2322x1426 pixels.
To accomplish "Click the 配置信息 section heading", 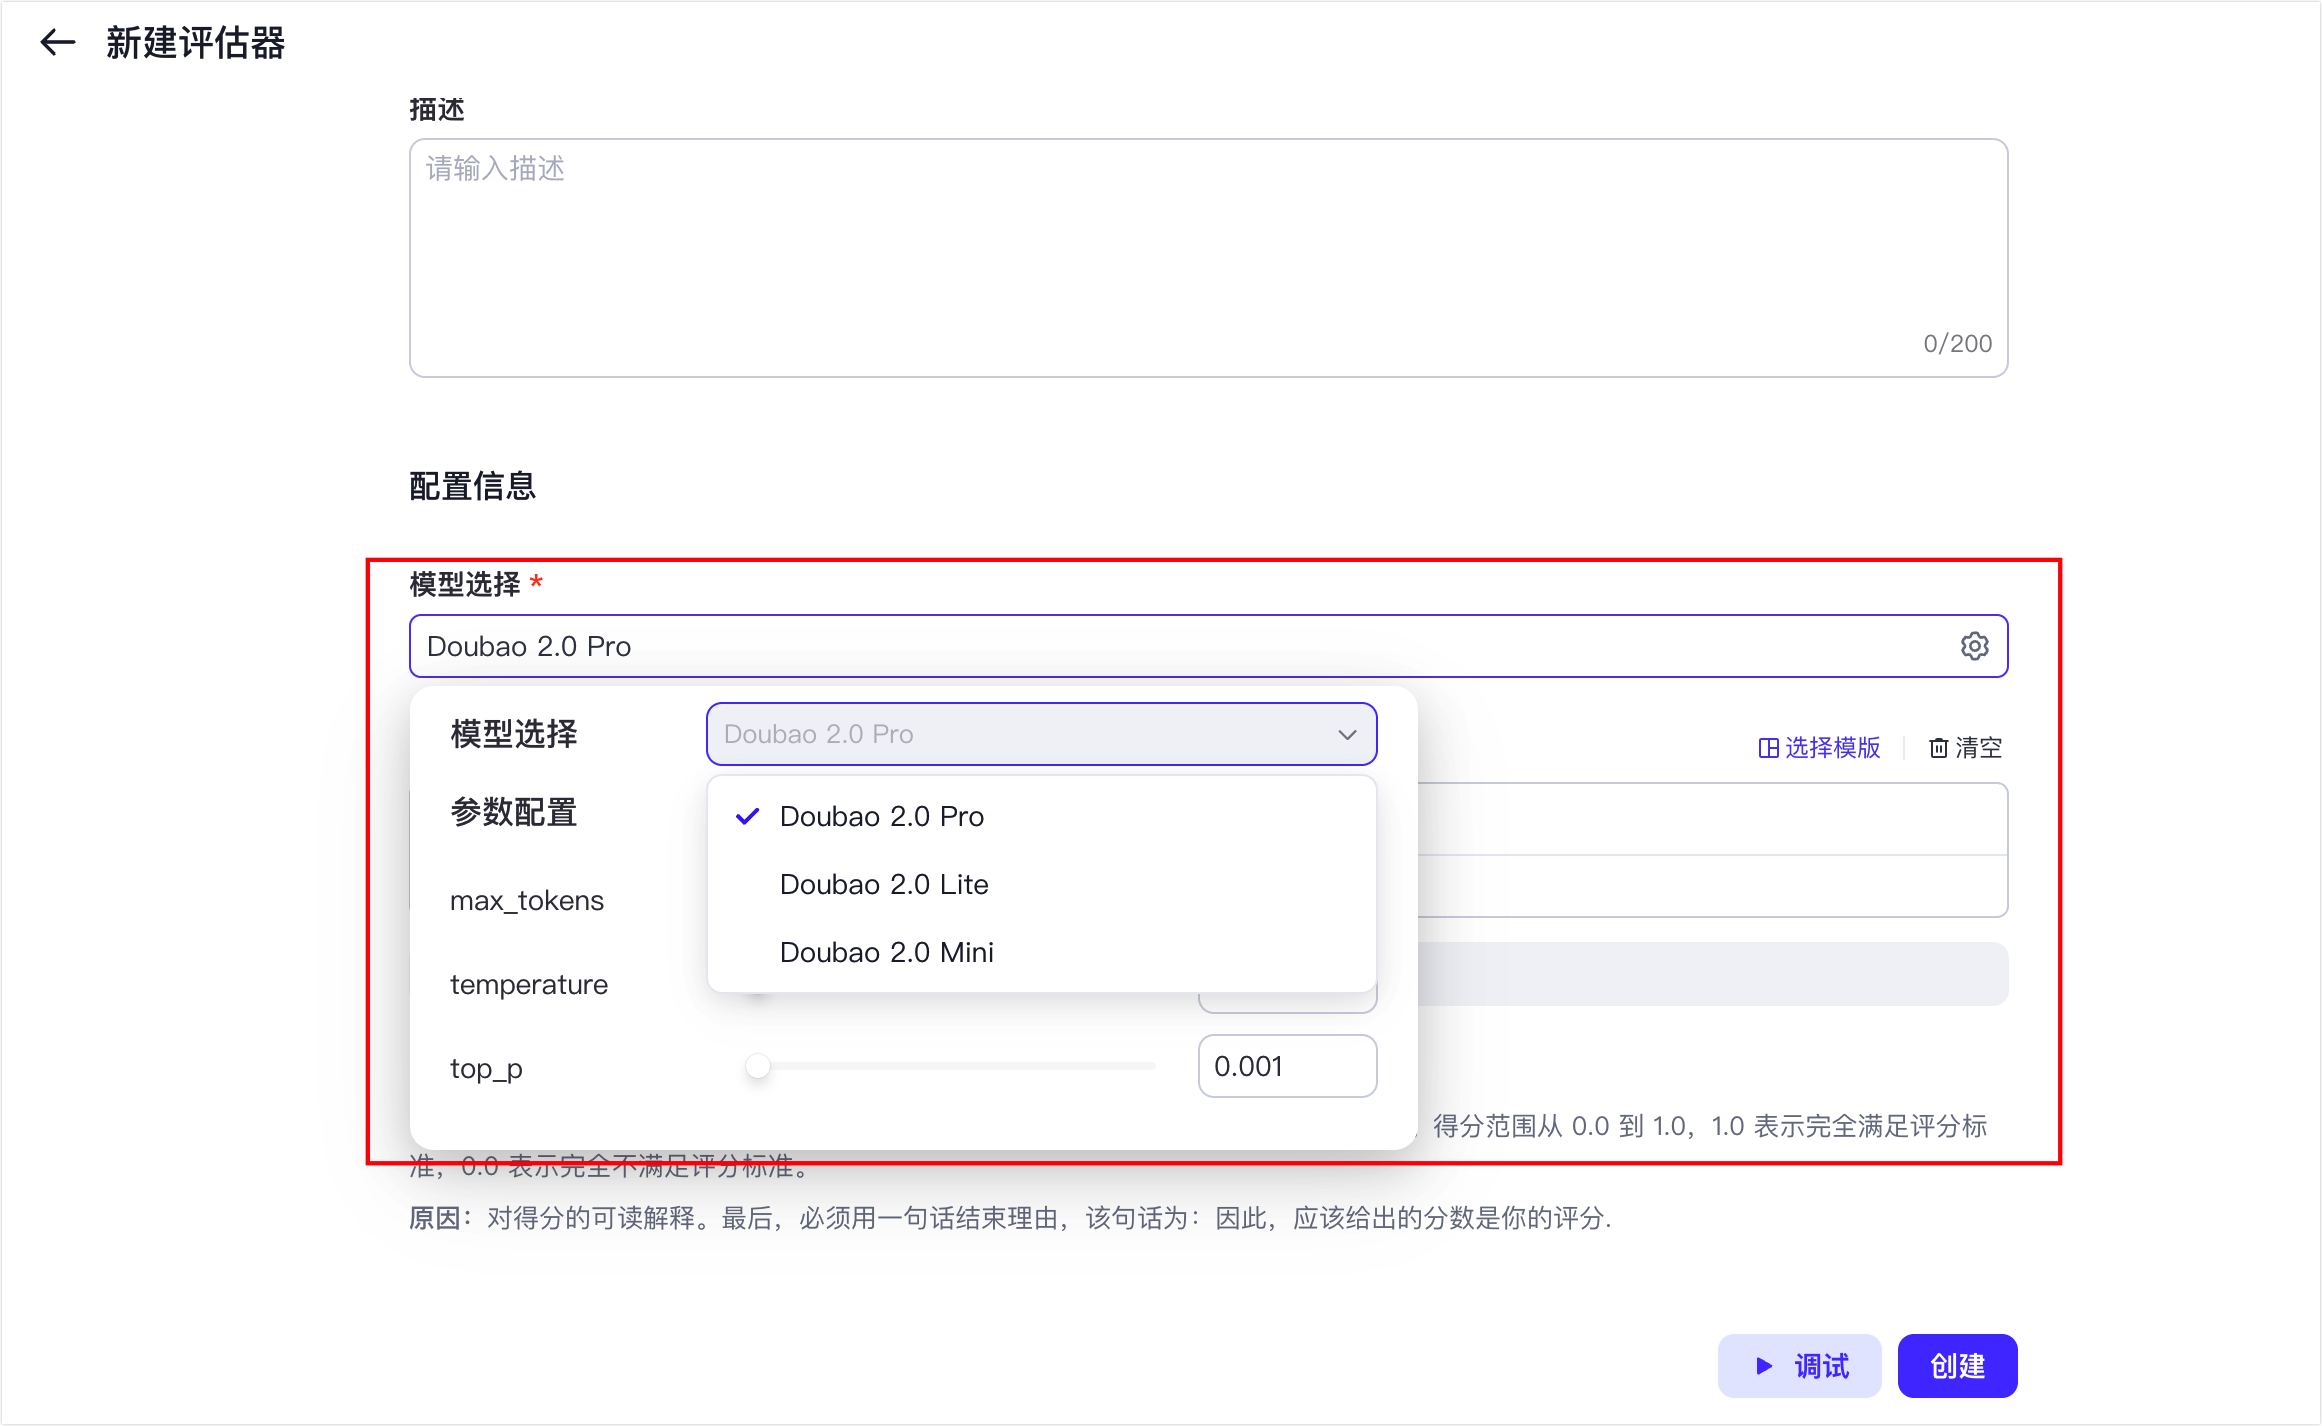I will (473, 486).
